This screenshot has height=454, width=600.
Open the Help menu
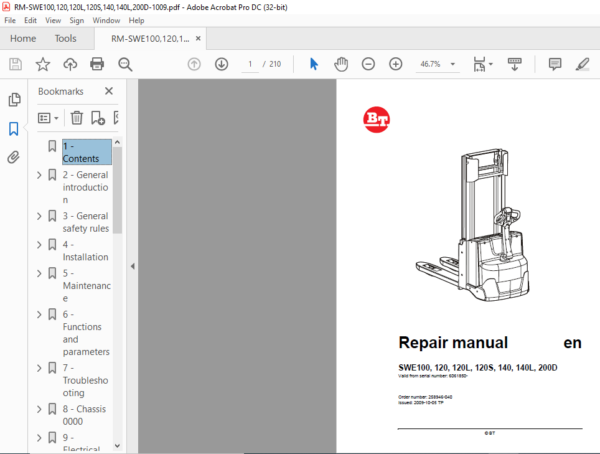136,21
